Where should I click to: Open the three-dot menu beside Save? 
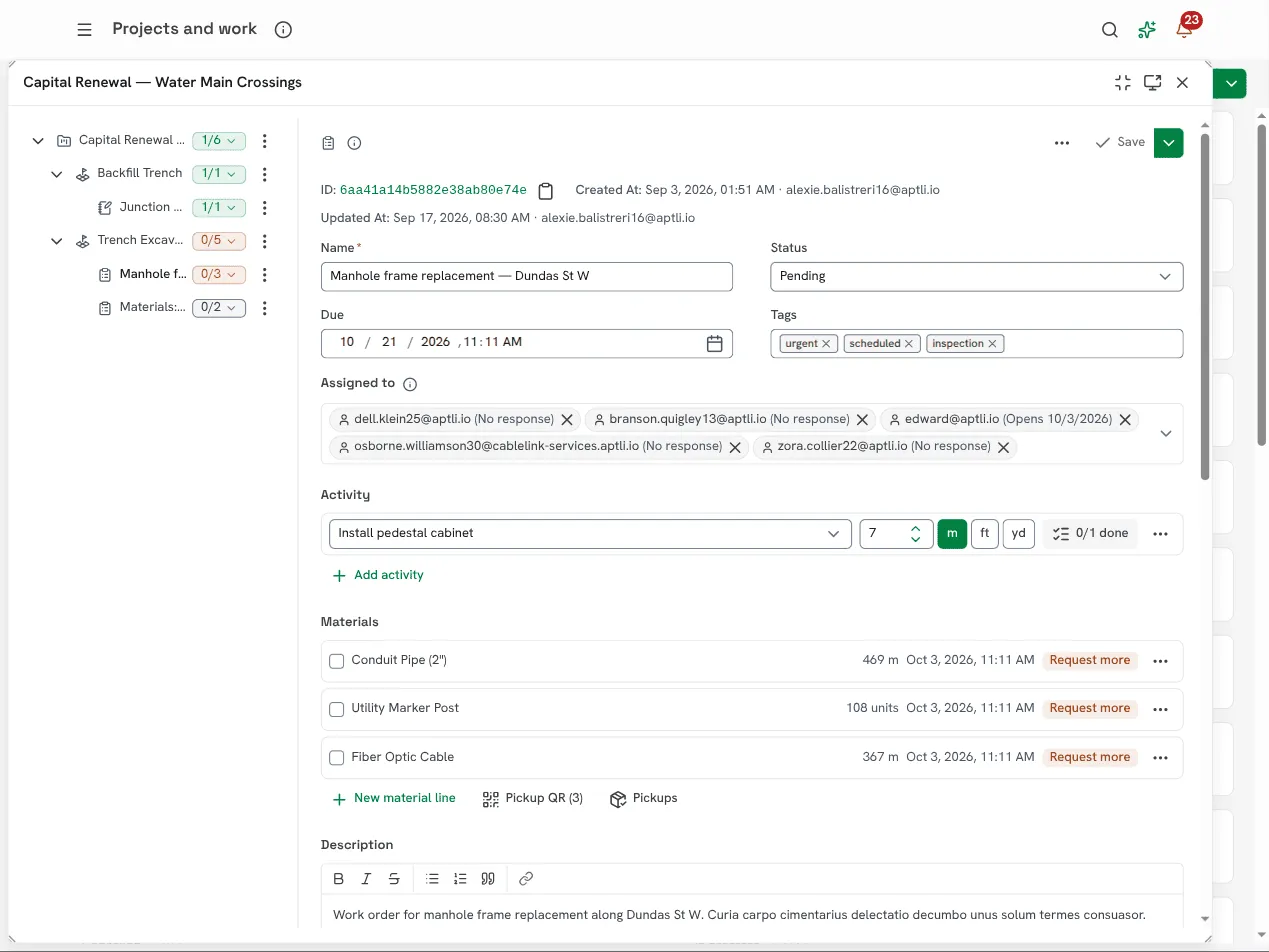pos(1062,143)
